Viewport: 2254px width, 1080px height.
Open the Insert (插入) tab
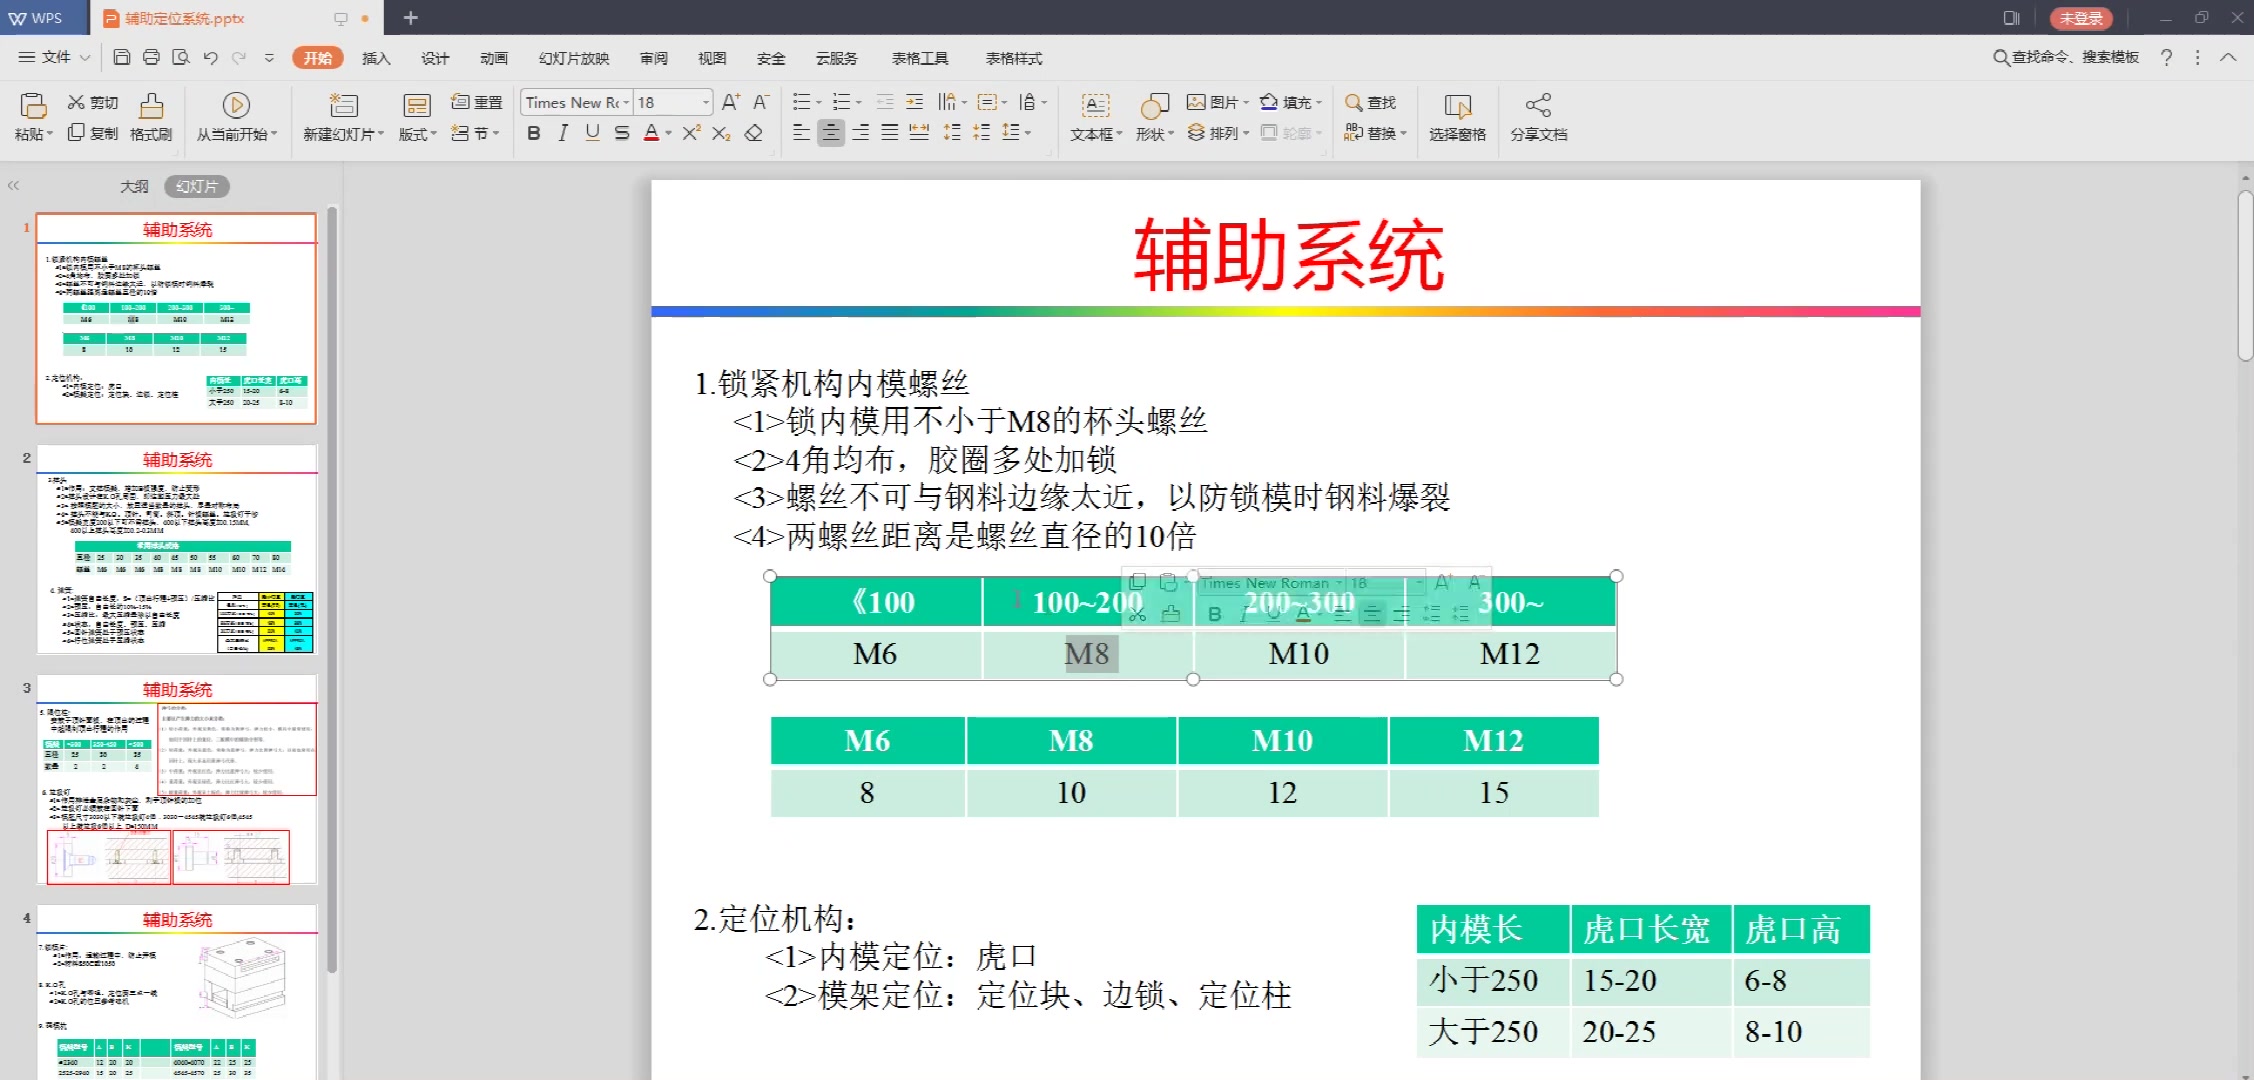(x=376, y=58)
